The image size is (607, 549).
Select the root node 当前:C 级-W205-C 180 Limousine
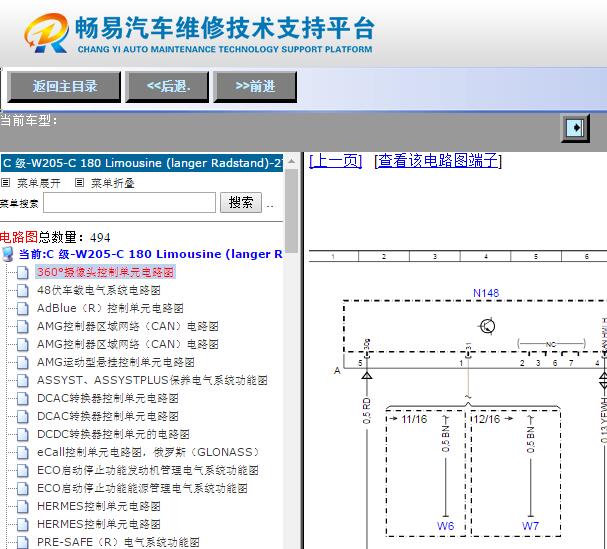151,254
